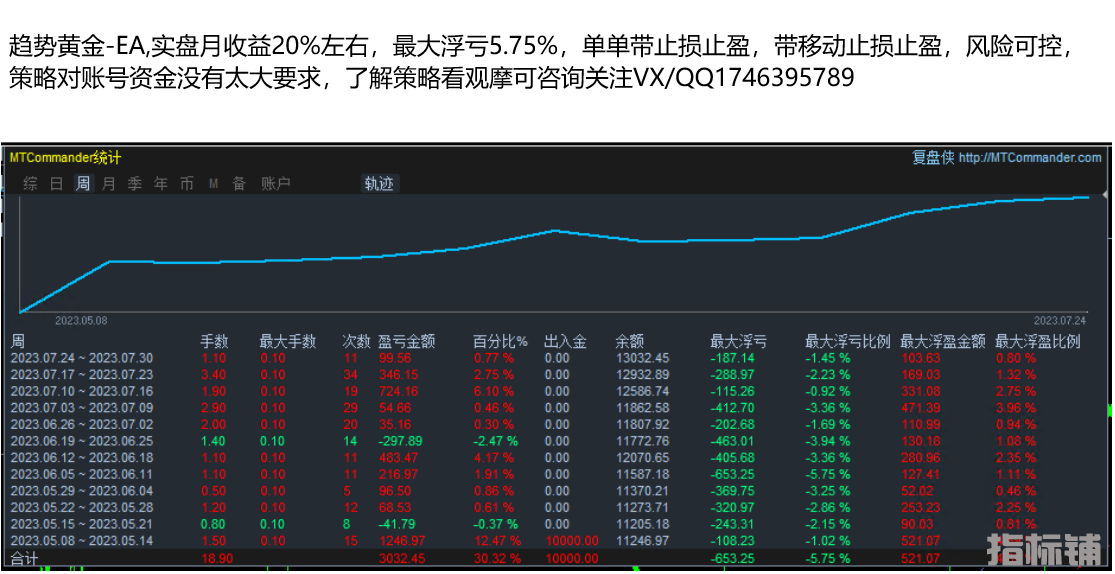This screenshot has width=1115, height=574.
Task: Open the 月 monthly statistics tab
Action: 108,184
